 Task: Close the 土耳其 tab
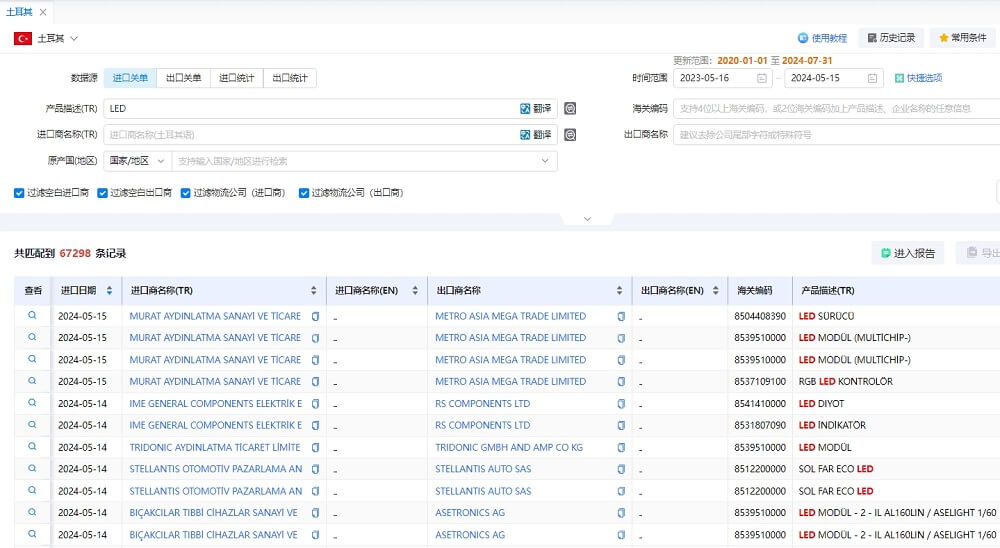[x=43, y=12]
